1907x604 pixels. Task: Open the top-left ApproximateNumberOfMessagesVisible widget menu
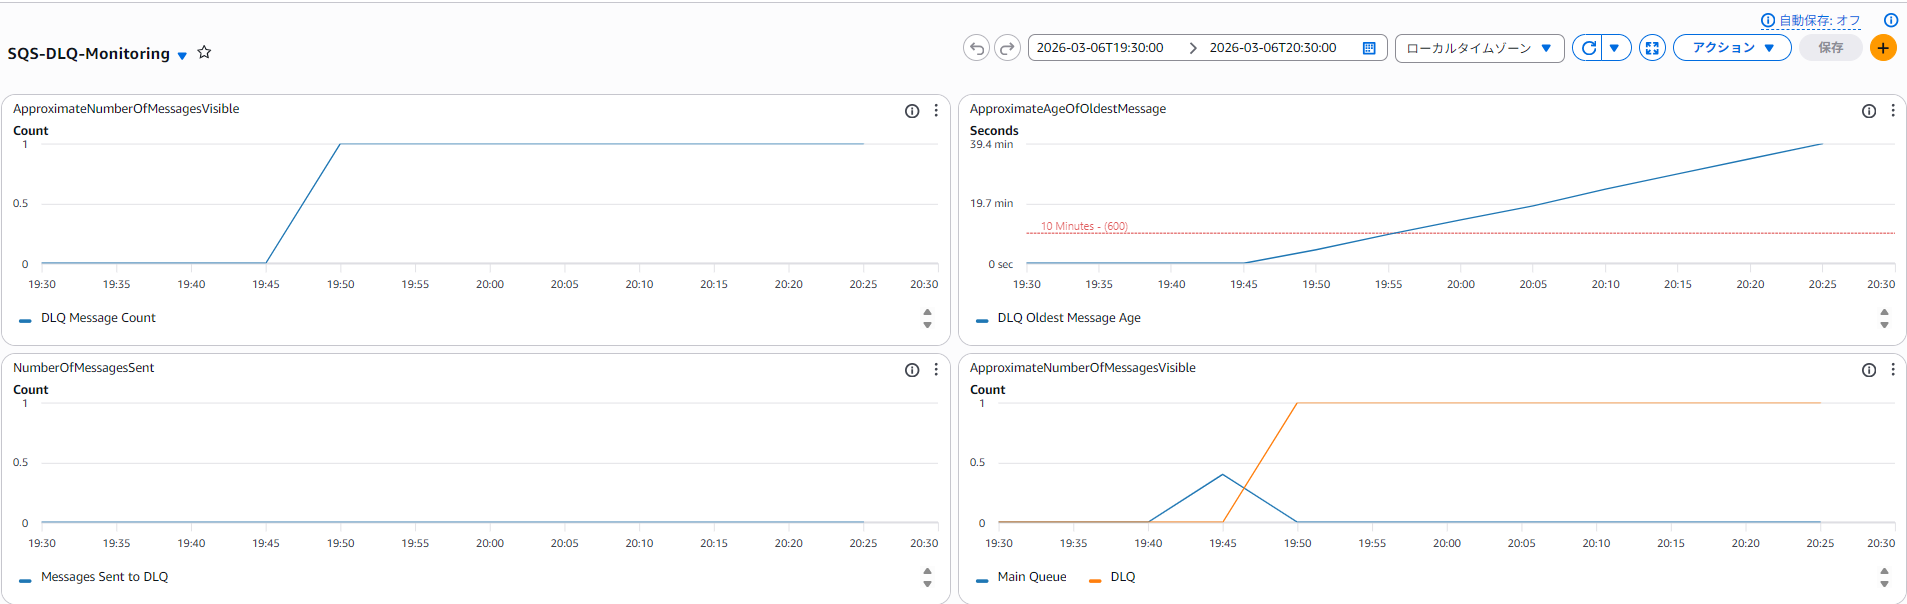pos(936,111)
